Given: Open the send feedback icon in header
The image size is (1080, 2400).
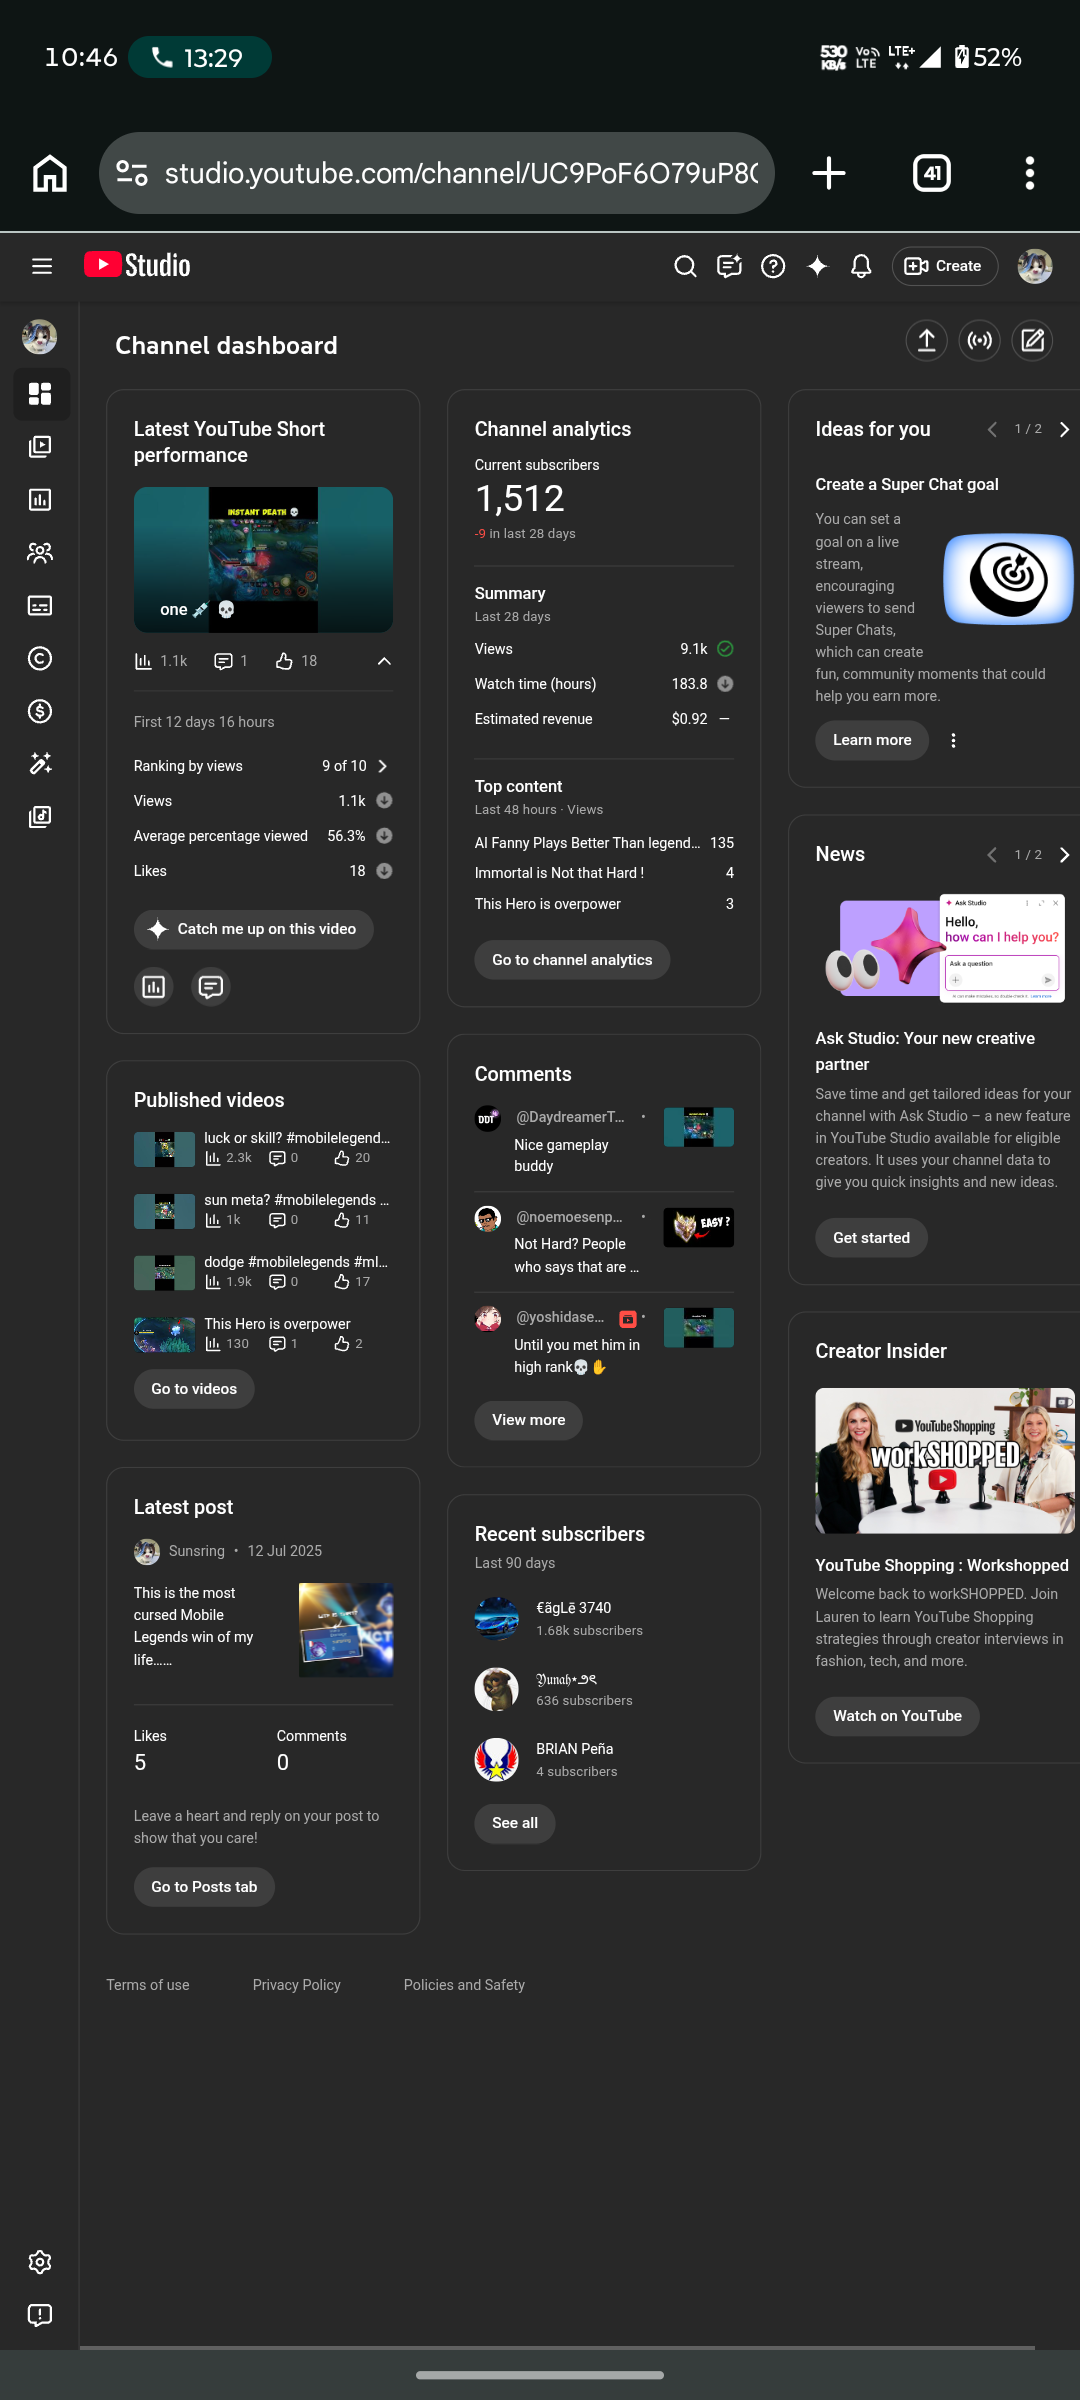Looking at the screenshot, I should [729, 266].
